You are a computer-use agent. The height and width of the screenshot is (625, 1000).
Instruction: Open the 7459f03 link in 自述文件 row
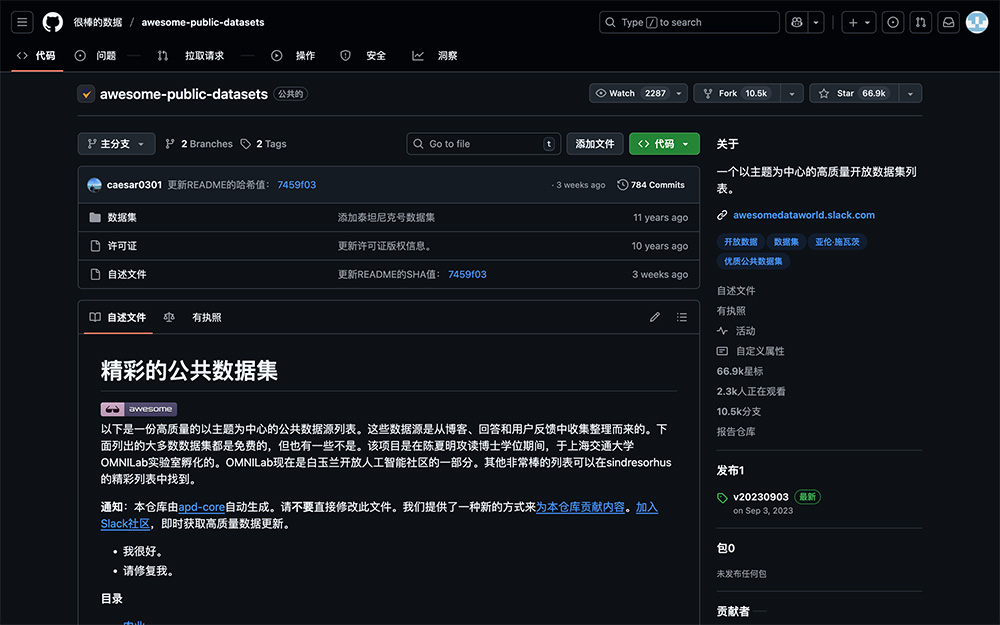click(x=467, y=274)
